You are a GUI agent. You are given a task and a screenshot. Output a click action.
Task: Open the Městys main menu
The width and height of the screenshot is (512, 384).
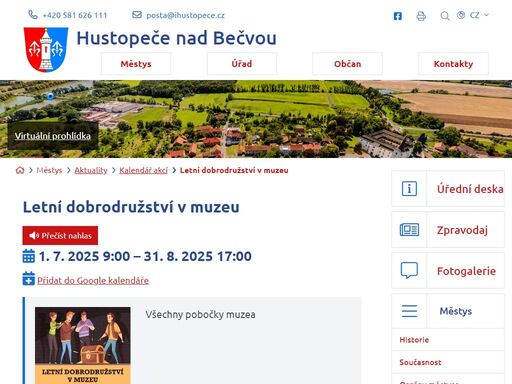(136, 64)
